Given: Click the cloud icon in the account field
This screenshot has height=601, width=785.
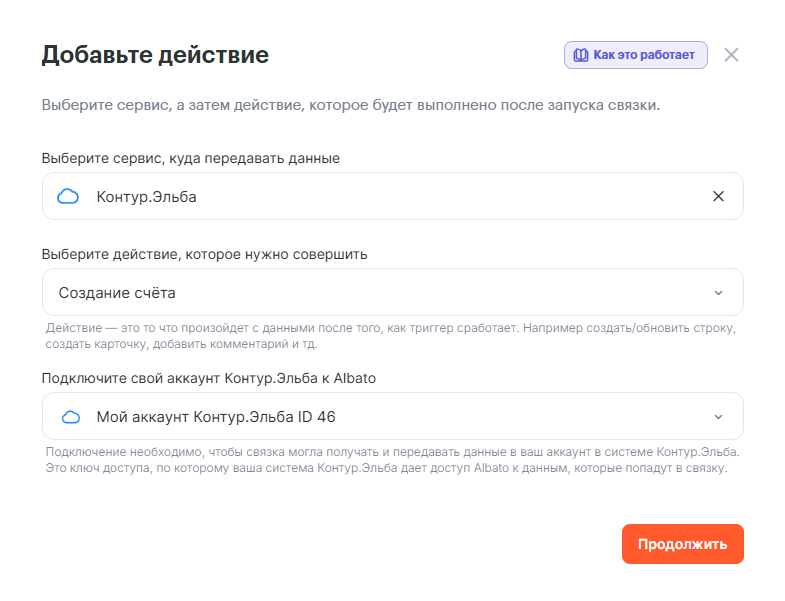Looking at the screenshot, I should (x=70, y=417).
